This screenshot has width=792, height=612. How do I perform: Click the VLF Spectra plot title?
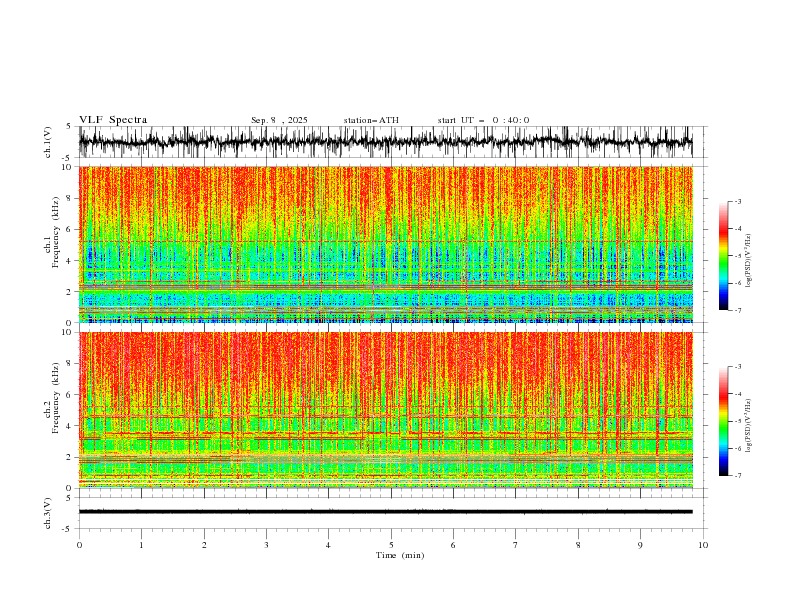(x=113, y=120)
